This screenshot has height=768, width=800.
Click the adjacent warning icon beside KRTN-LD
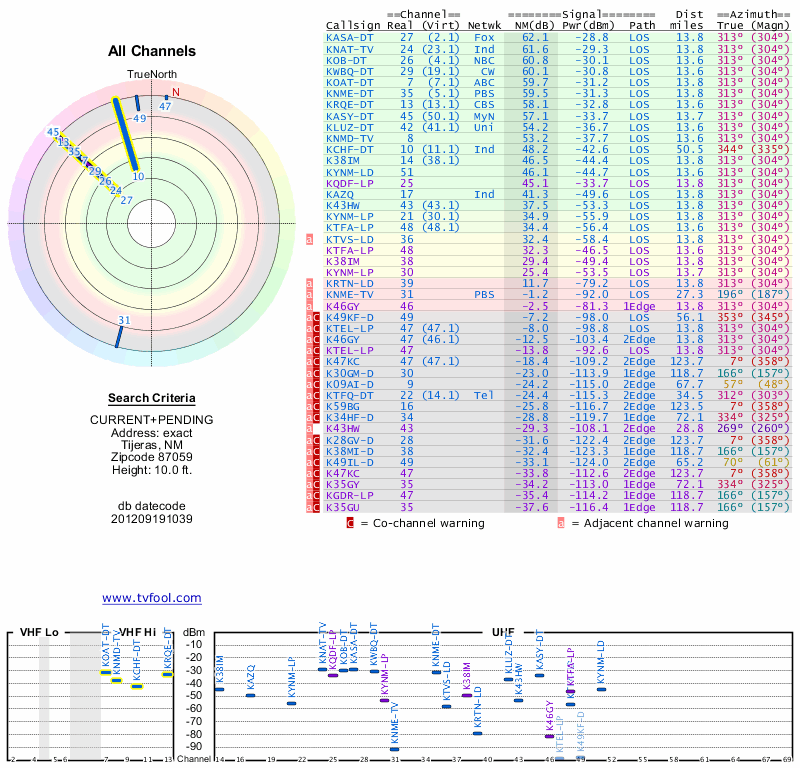(x=310, y=284)
